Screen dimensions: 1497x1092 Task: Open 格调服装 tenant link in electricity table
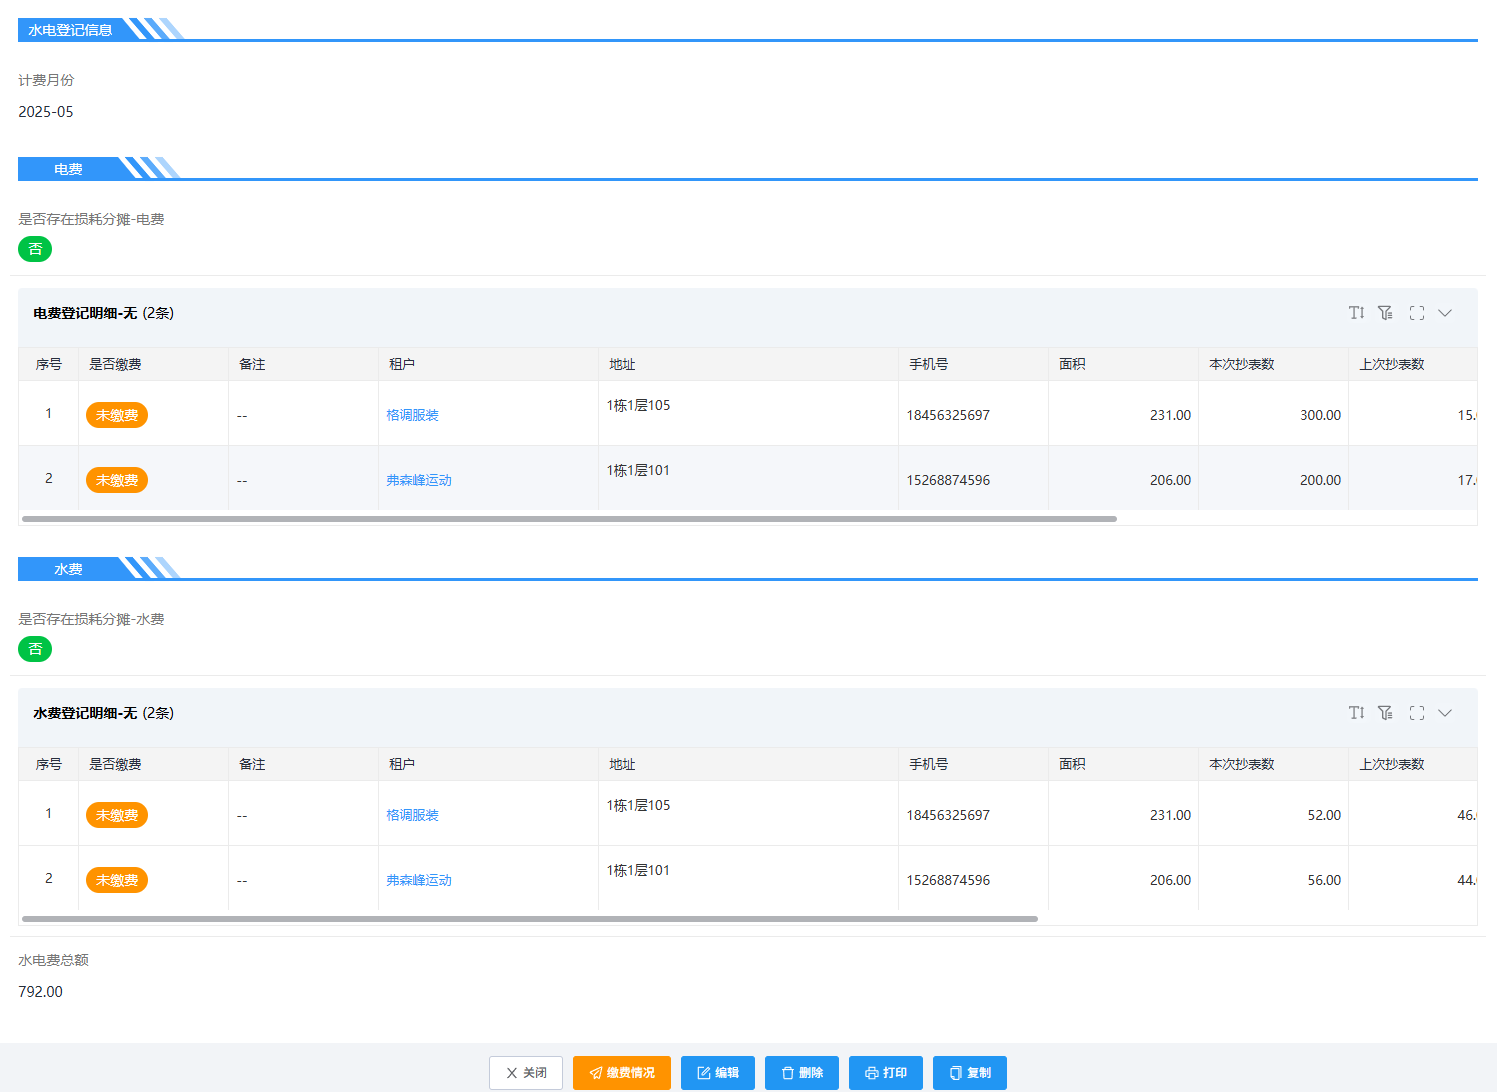pyautogui.click(x=412, y=415)
